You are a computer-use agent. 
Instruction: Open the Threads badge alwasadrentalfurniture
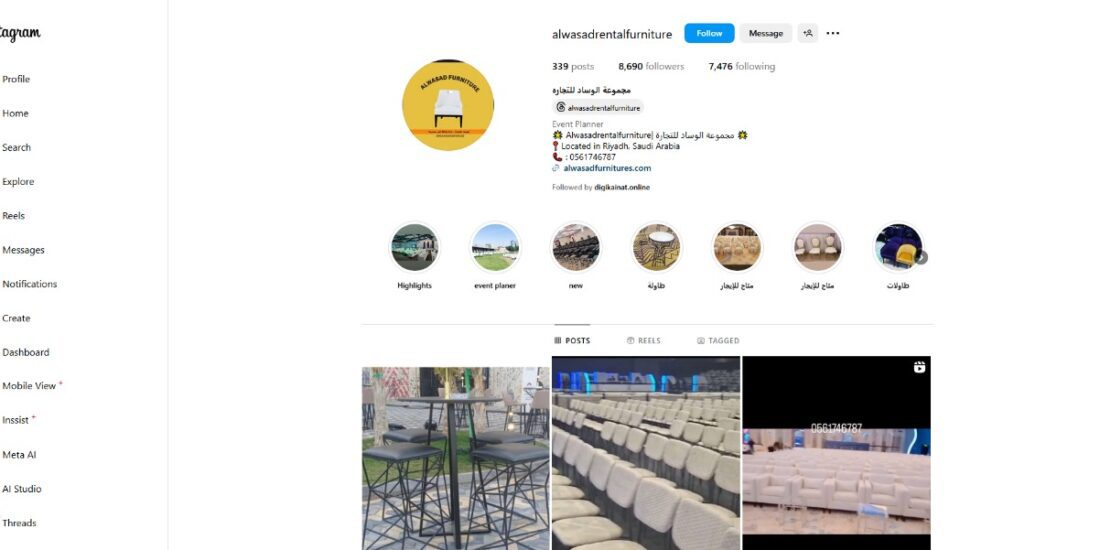(x=598, y=107)
